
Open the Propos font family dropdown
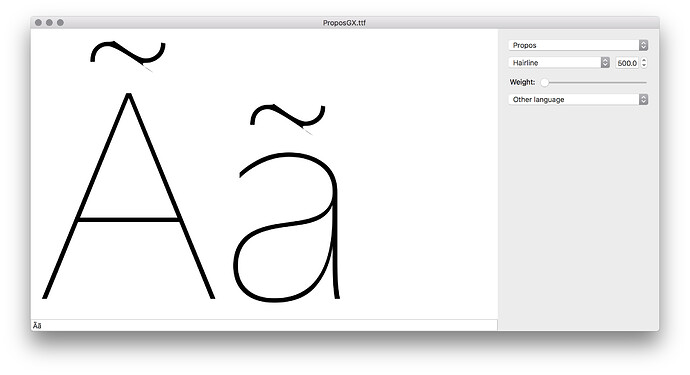578,45
